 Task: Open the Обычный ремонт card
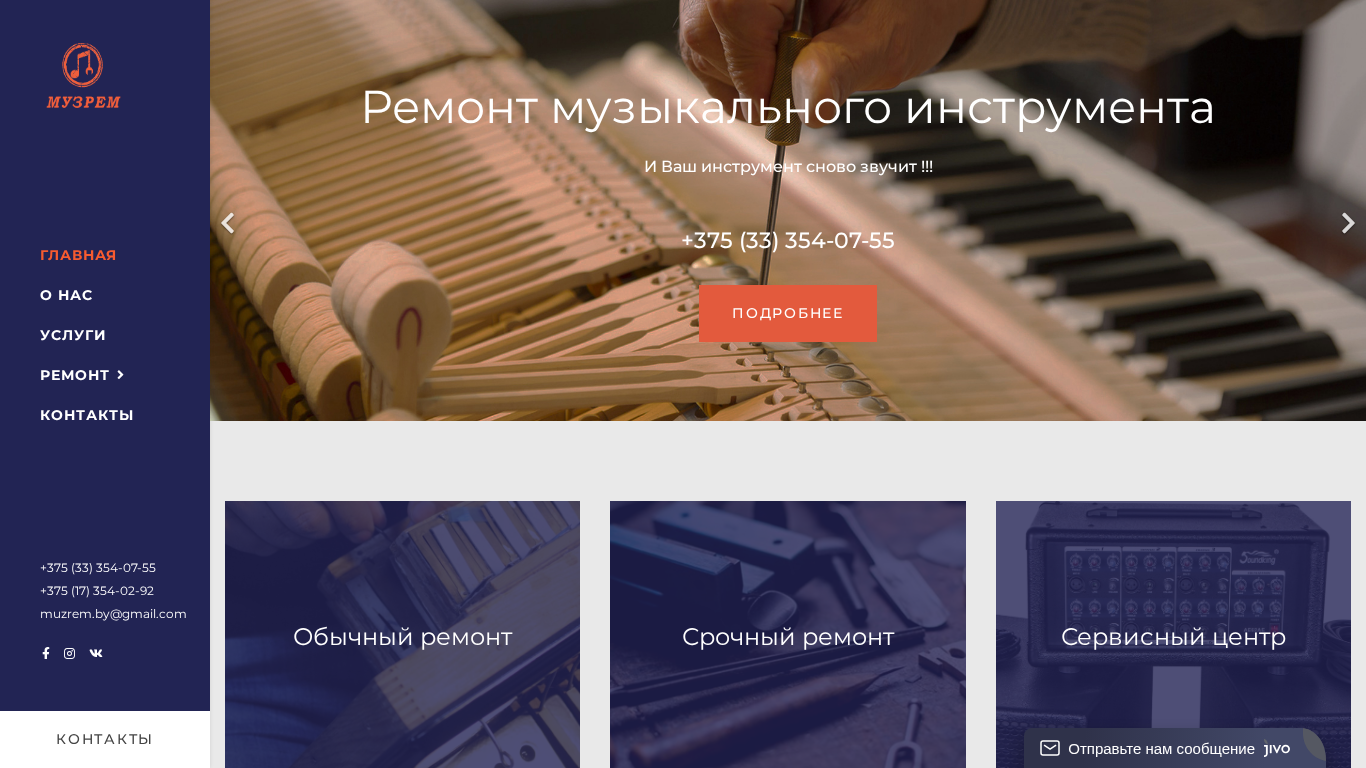(402, 635)
